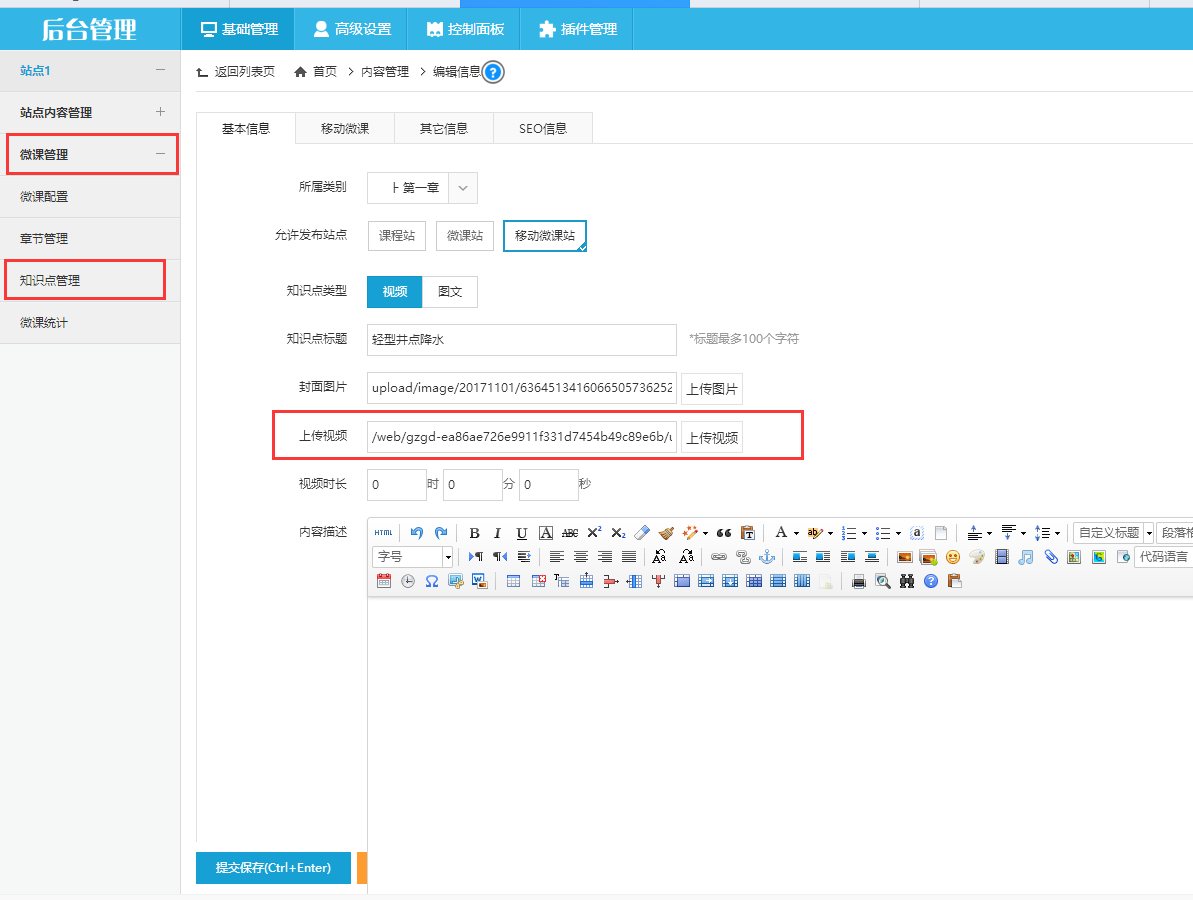
Task: Click the HTML source view icon
Action: [384, 533]
